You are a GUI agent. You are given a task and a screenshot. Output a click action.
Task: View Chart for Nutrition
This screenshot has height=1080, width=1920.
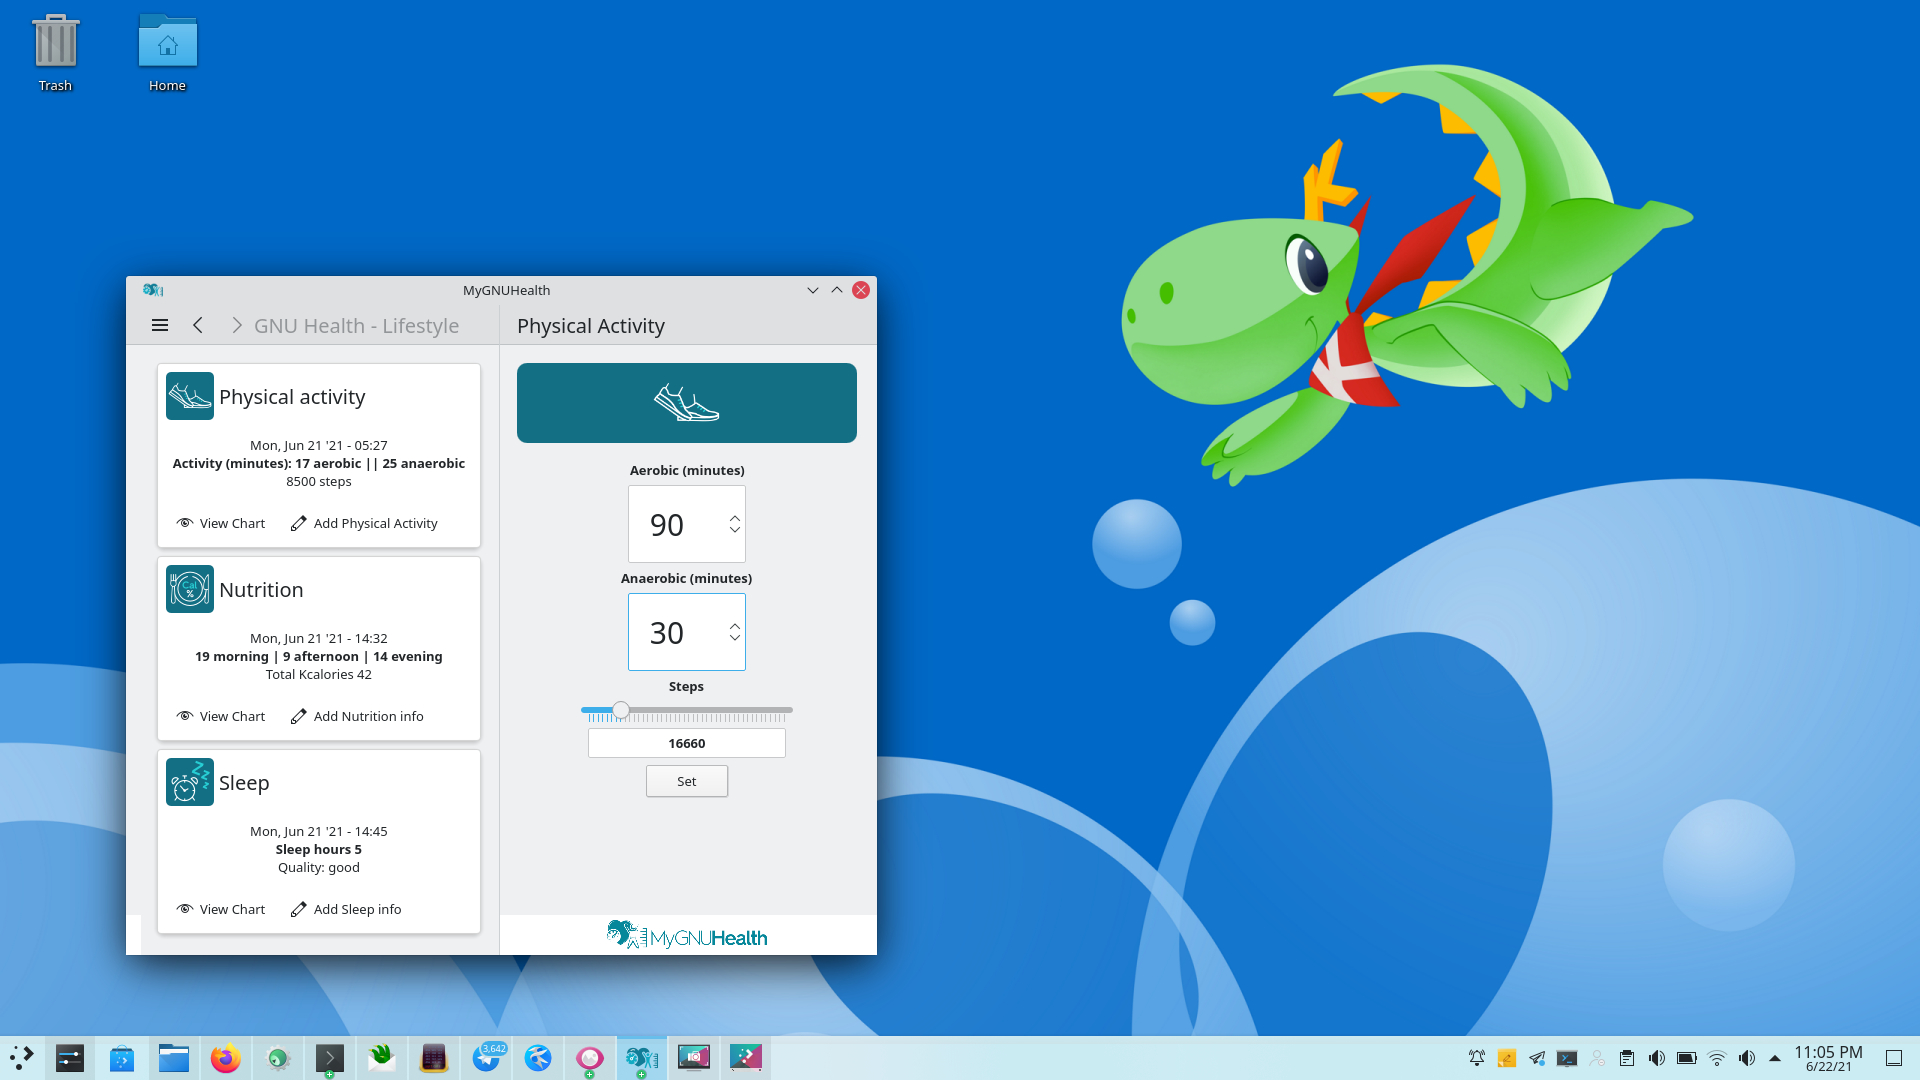[221, 716]
